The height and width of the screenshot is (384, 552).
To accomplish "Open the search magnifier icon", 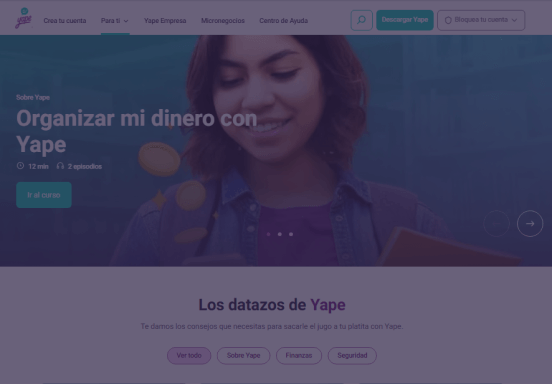I will [362, 20].
